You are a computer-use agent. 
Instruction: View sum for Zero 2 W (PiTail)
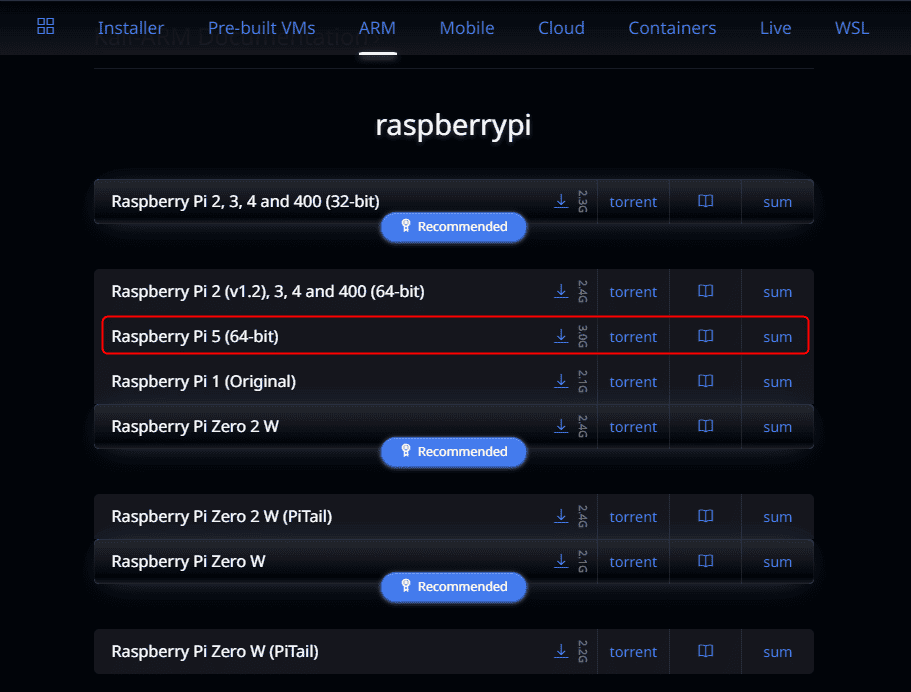coord(777,517)
